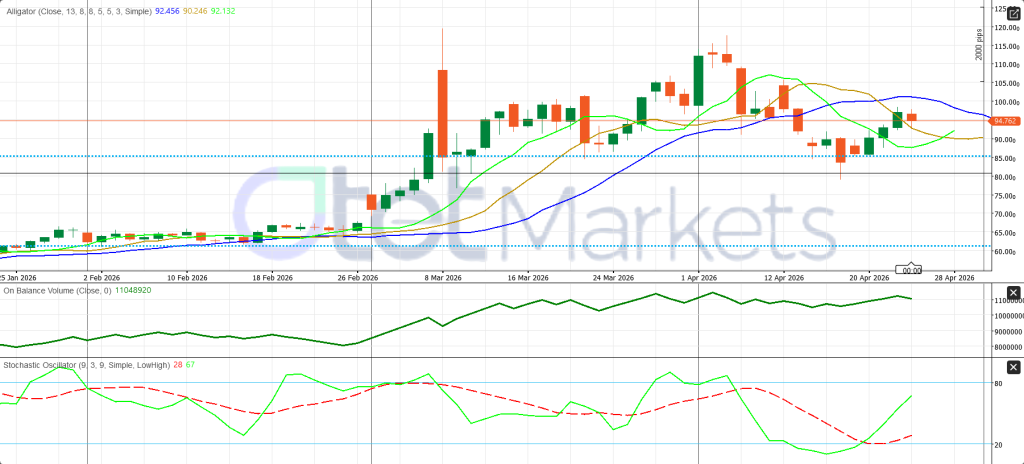1024x464 pixels.
Task: Close the Stochastic Oscillator panel
Action: point(1013,367)
